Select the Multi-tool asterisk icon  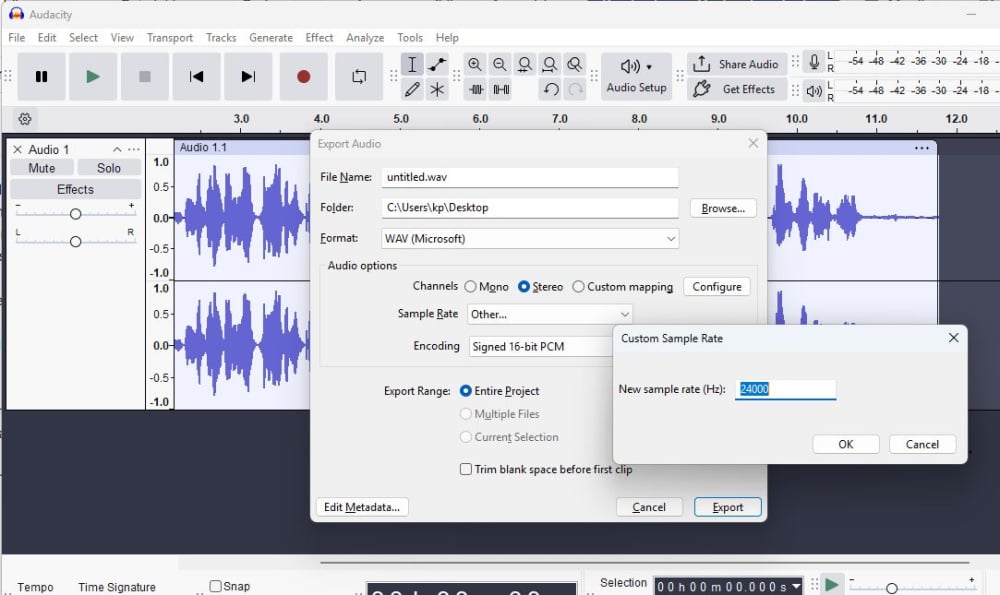(437, 89)
